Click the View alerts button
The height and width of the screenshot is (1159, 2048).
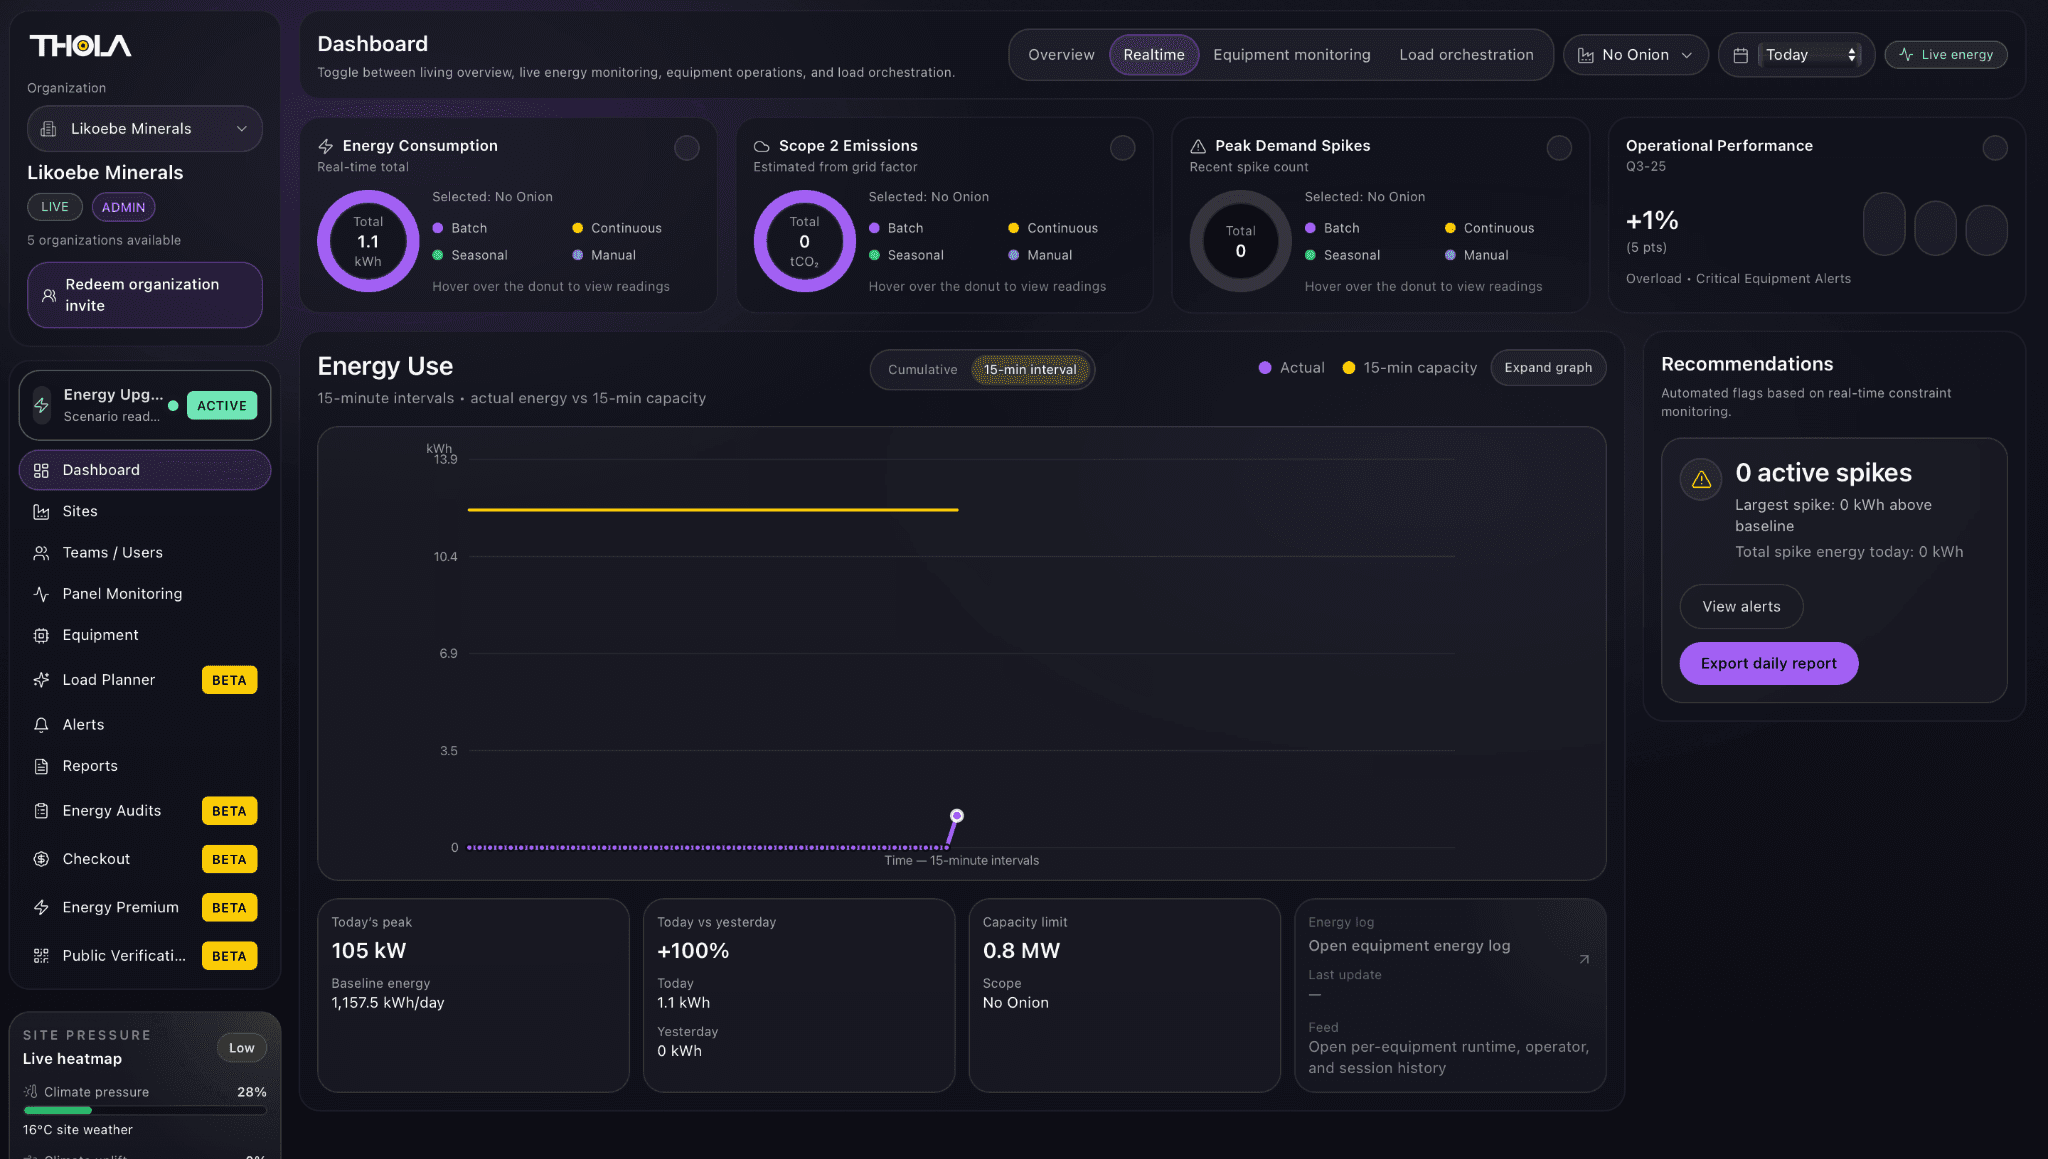(1741, 607)
